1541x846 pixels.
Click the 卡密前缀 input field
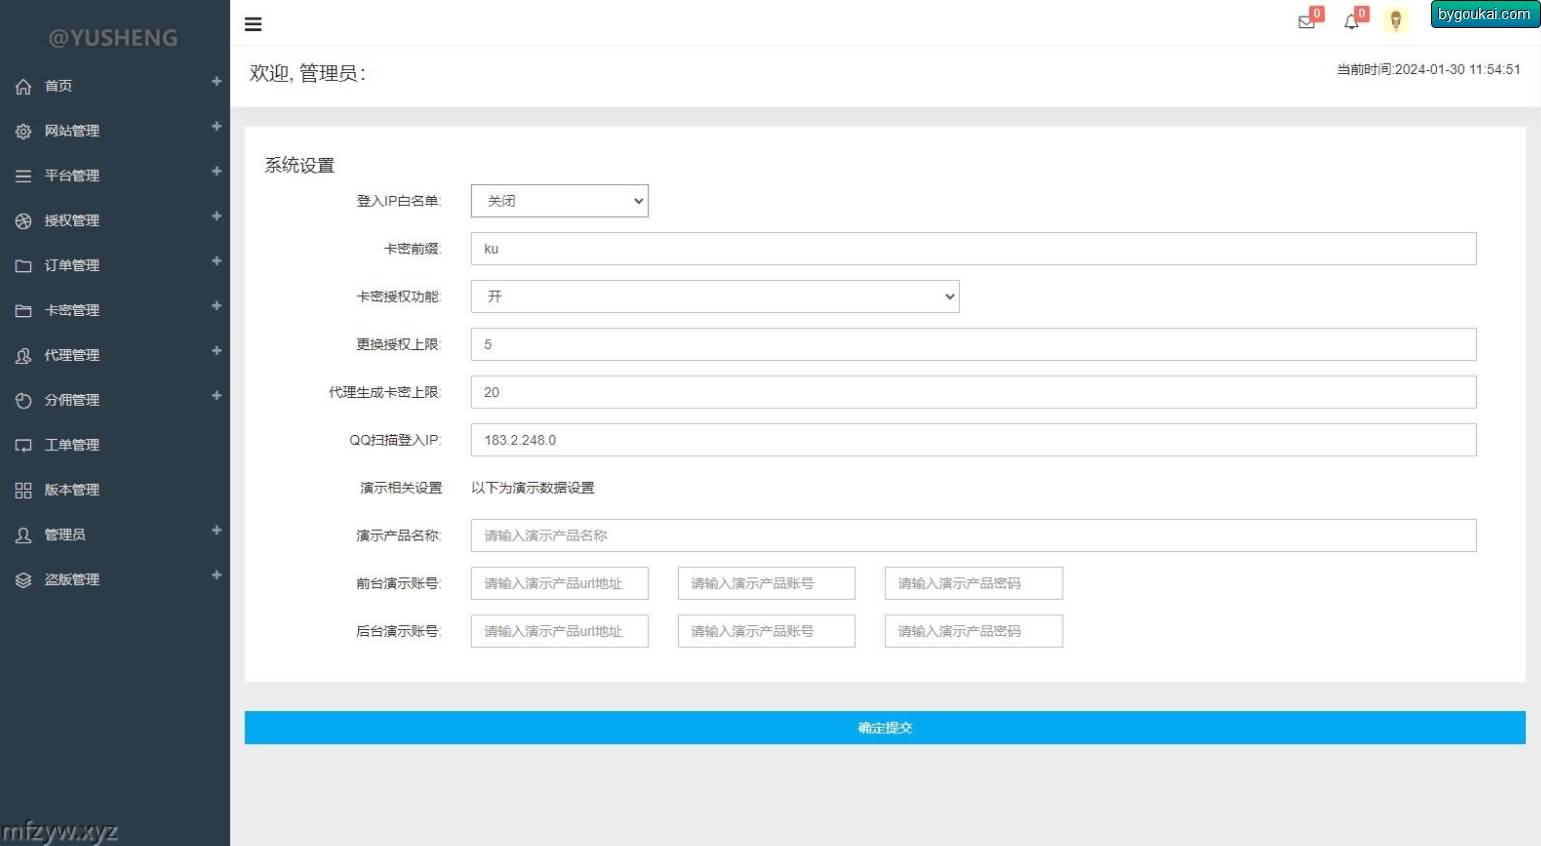click(973, 249)
